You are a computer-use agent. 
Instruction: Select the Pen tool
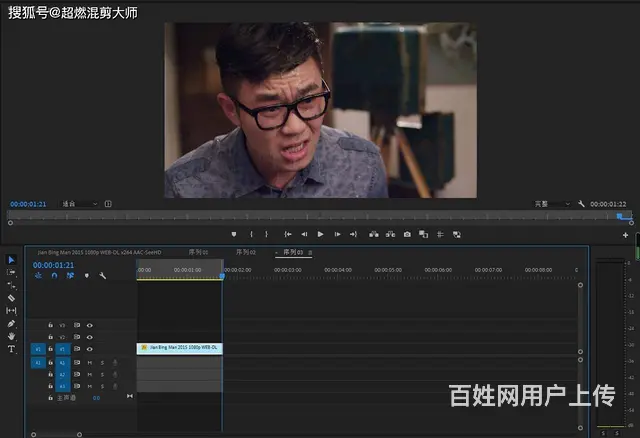click(12, 324)
